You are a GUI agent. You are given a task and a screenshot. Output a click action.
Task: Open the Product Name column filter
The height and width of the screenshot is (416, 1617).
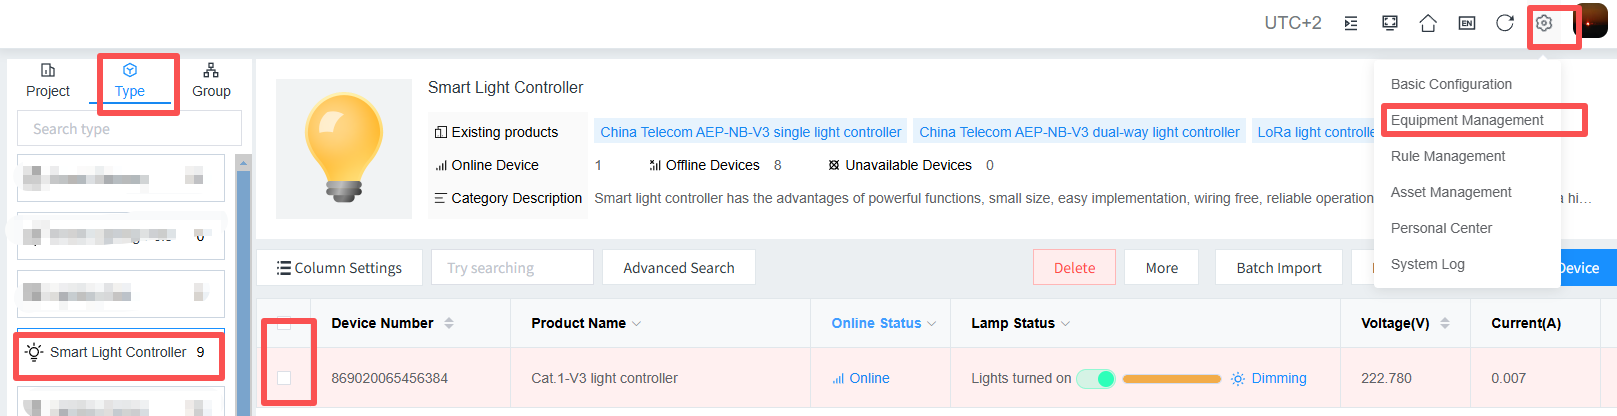tap(637, 324)
